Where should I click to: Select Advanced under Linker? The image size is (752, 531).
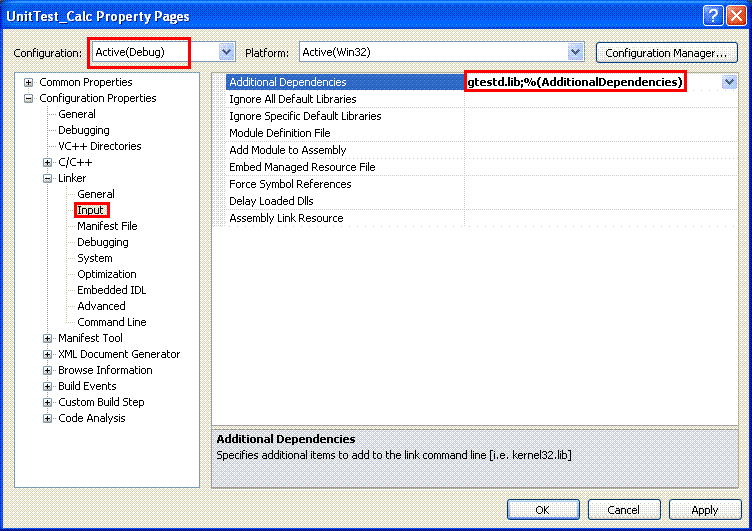click(101, 306)
